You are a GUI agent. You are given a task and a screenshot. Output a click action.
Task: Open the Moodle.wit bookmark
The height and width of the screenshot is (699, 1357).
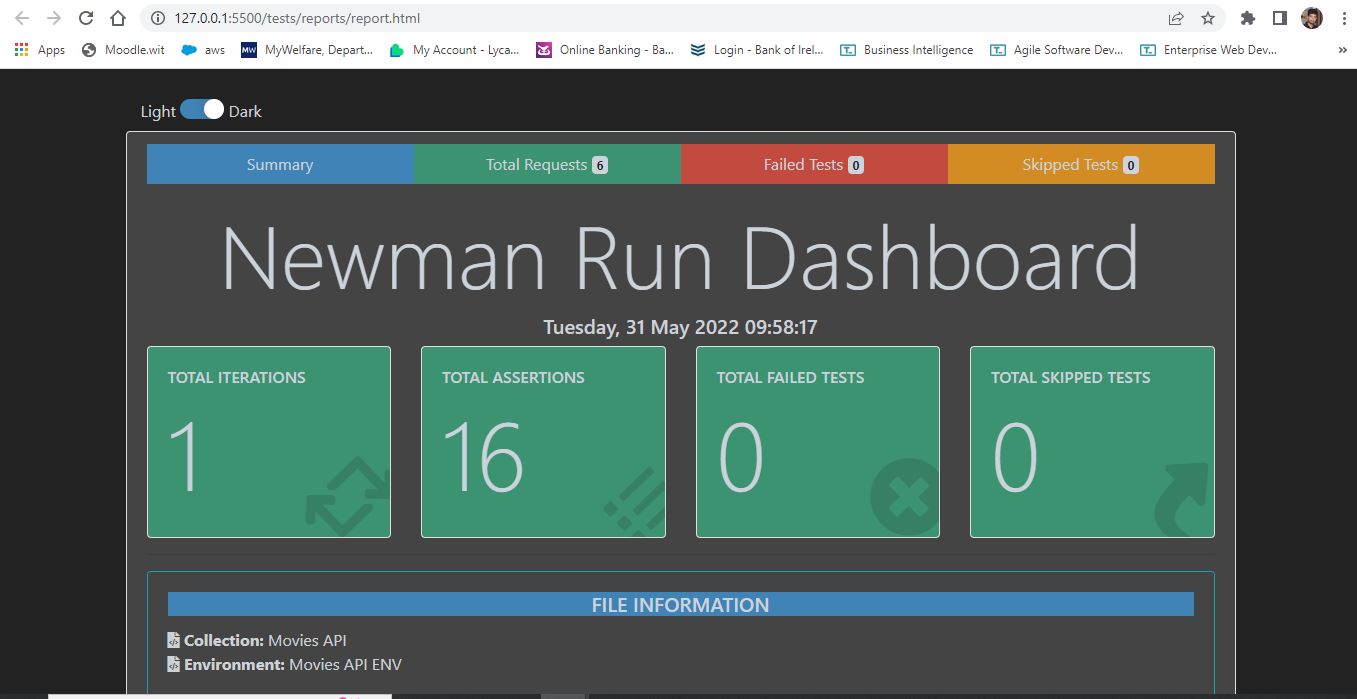pos(122,49)
